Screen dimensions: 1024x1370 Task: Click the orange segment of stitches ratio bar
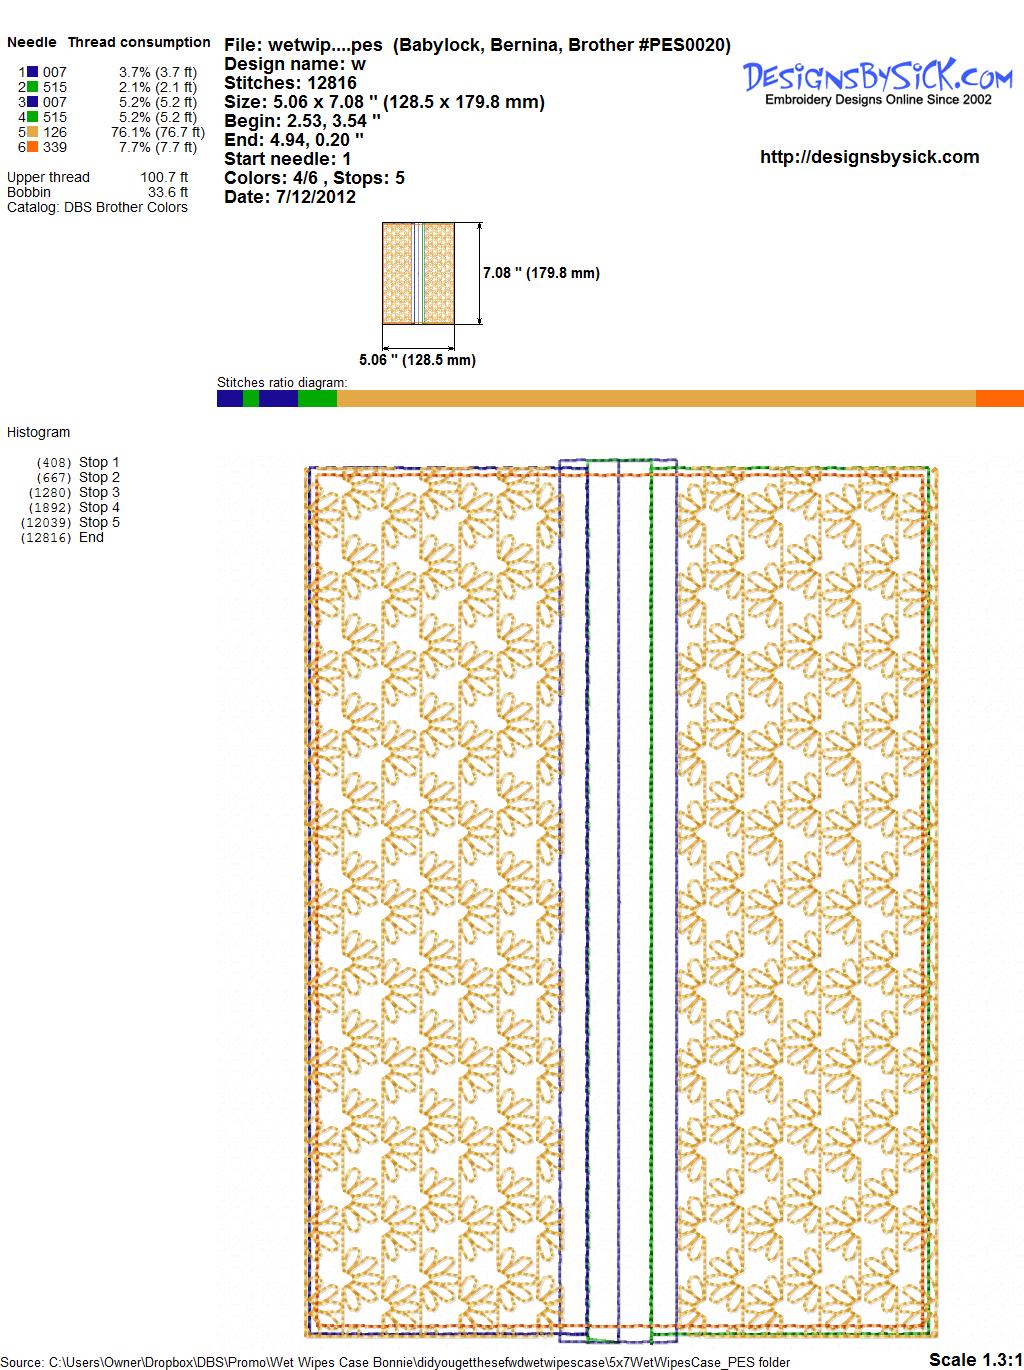(x=999, y=399)
